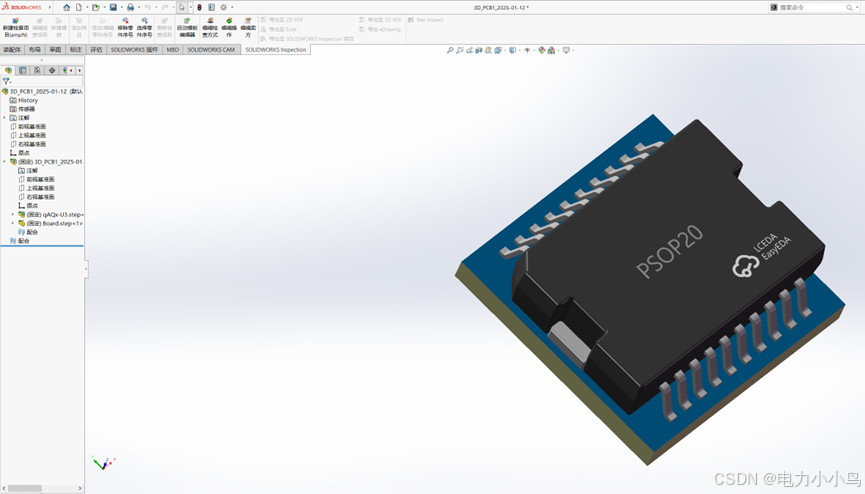865x494 pixels.
Task: Click the filter funnel icon in tree
Action: [7, 81]
